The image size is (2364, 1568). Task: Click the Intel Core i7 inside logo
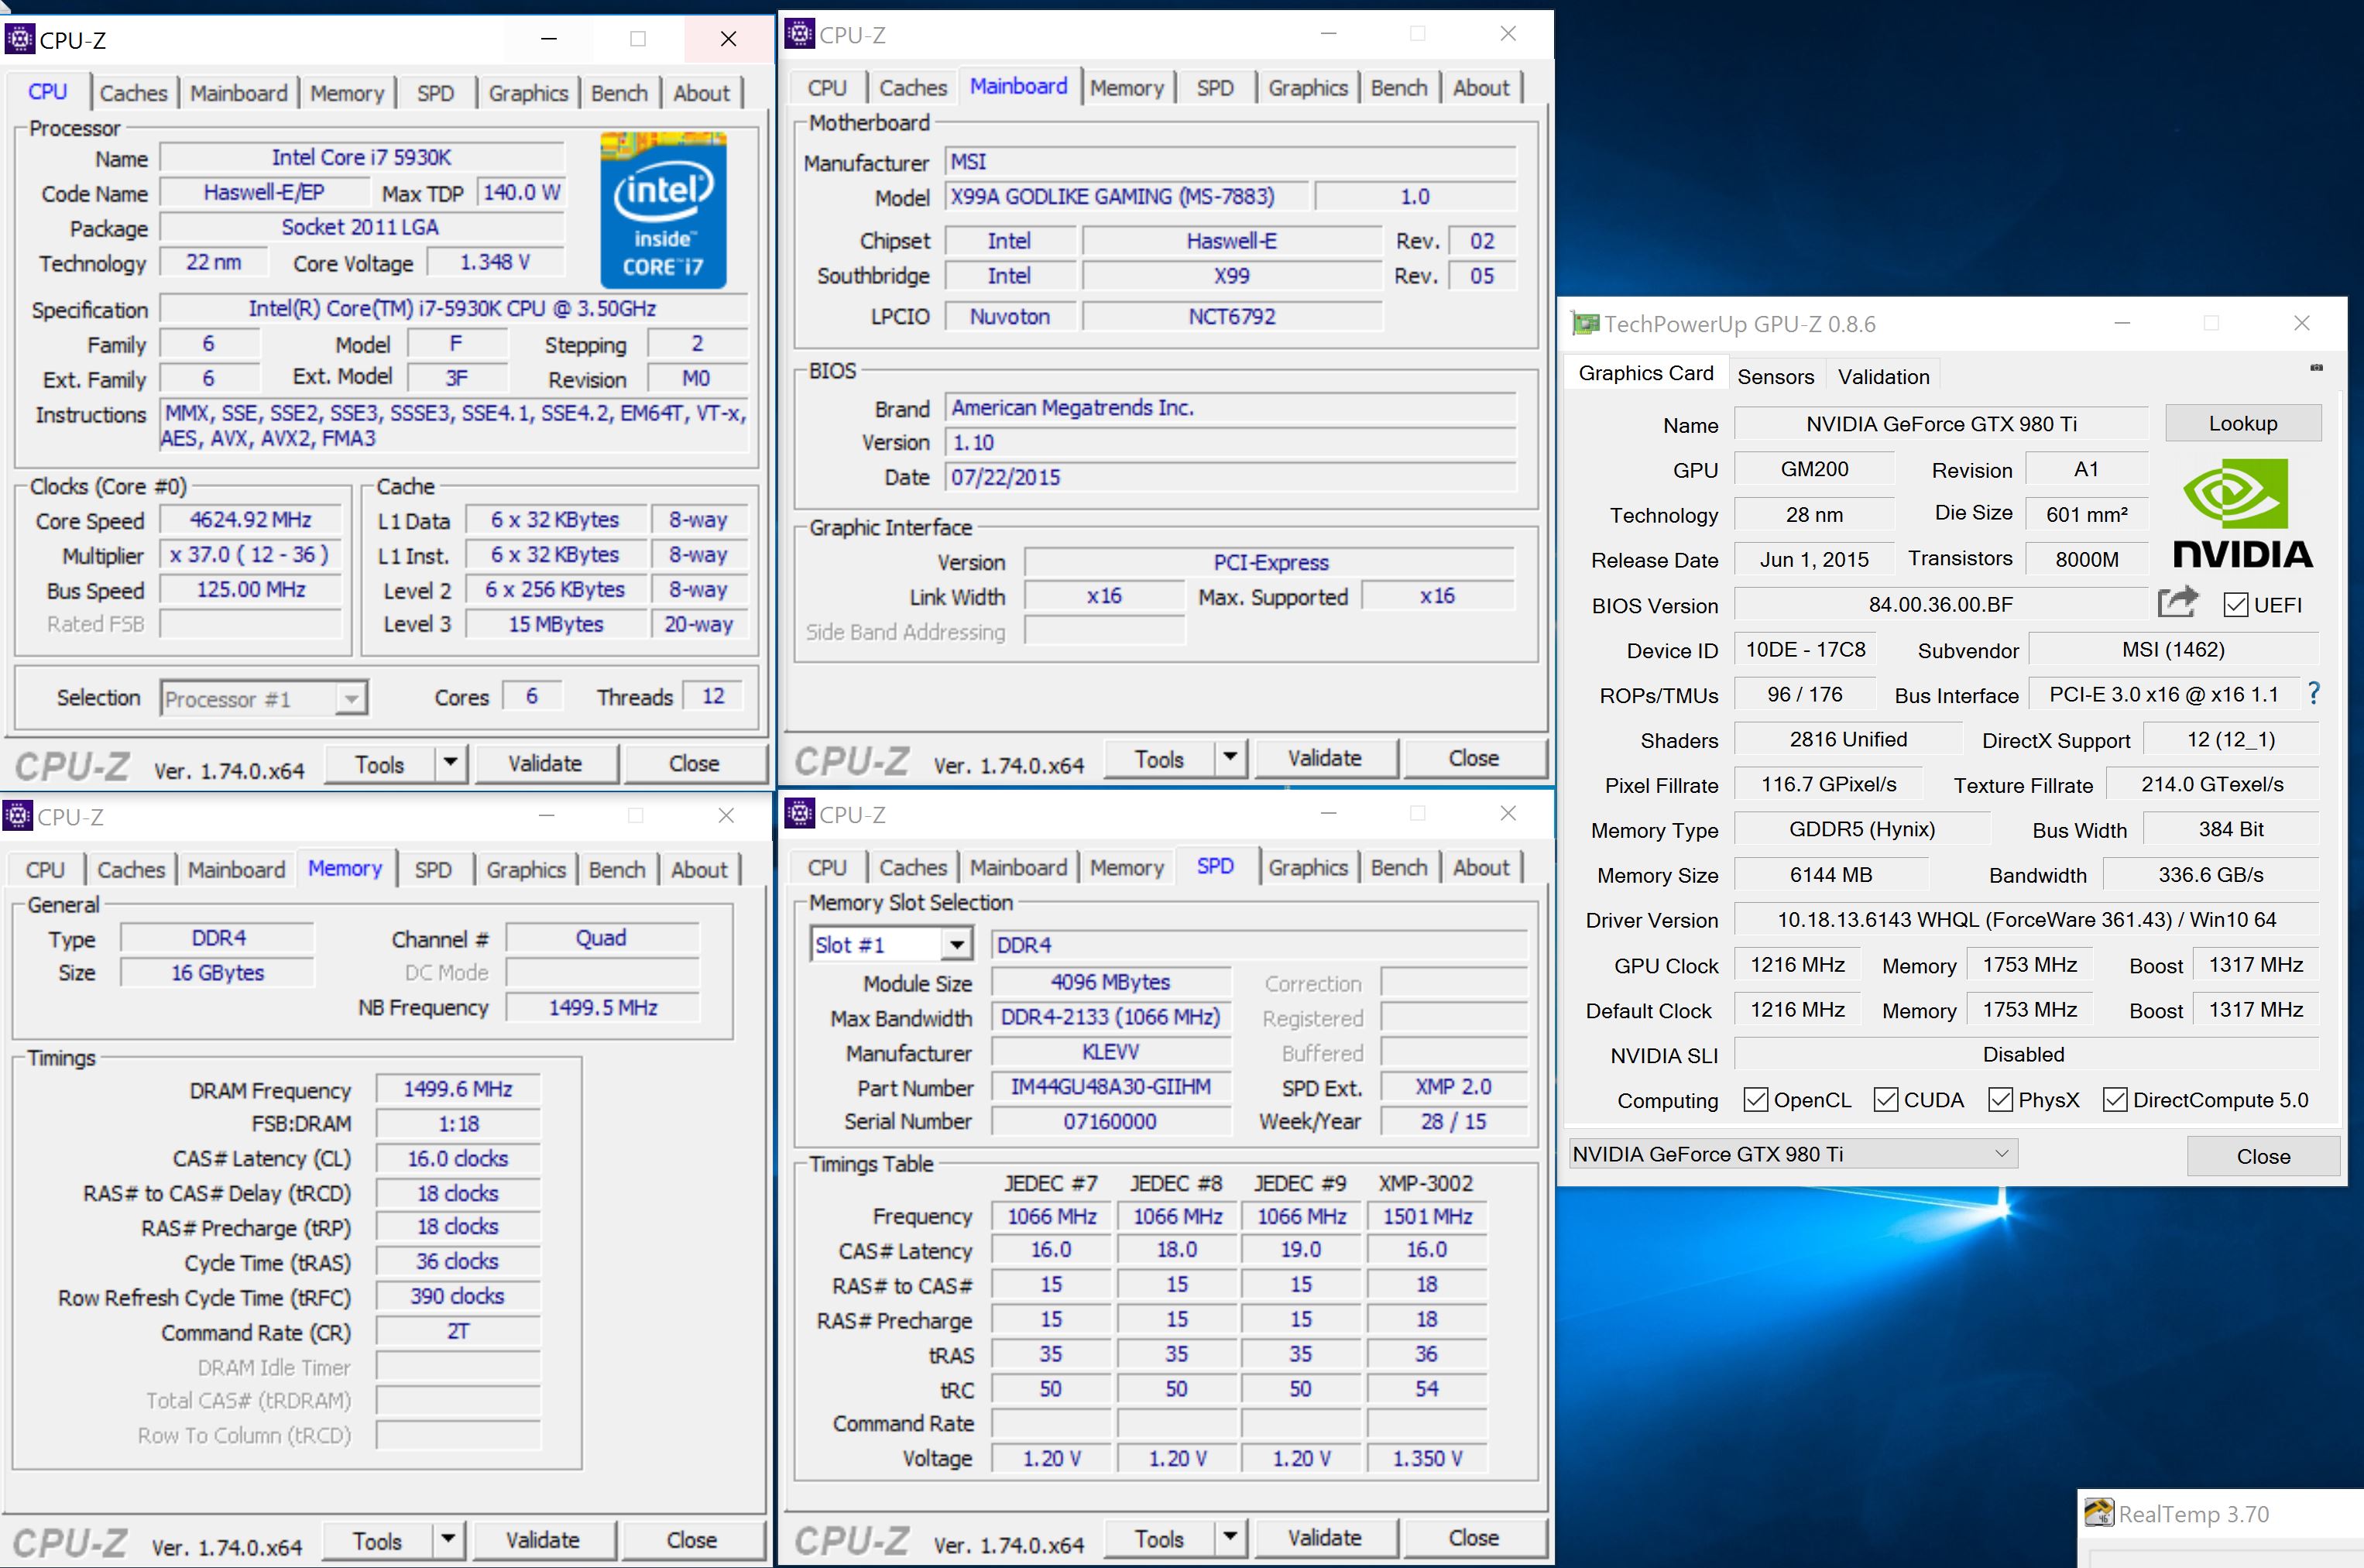[x=663, y=211]
